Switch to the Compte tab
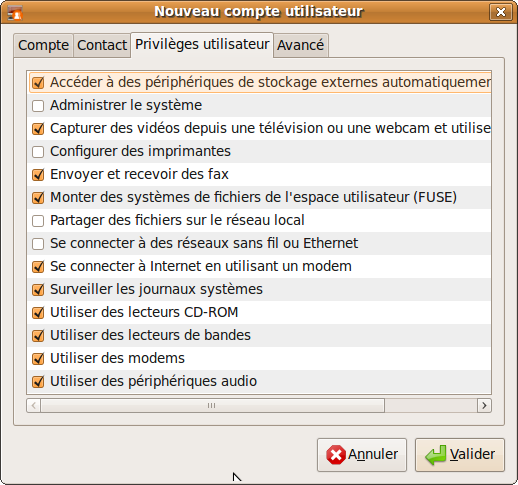This screenshot has height=485, width=518. pyautogui.click(x=43, y=45)
